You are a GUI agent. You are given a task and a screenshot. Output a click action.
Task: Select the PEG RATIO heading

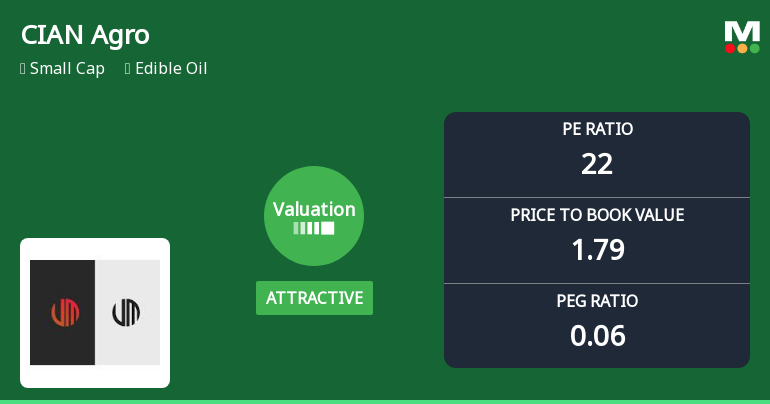[597, 301]
